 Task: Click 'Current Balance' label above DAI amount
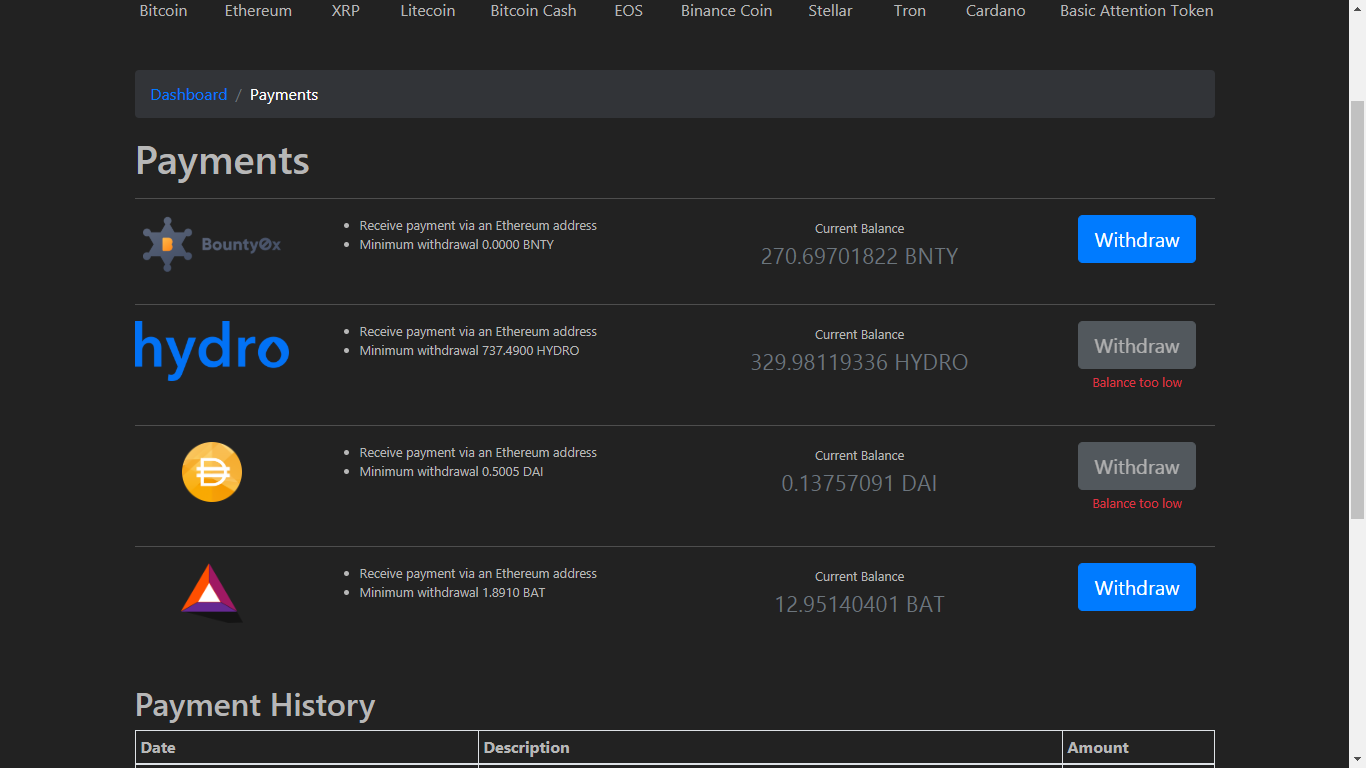860,456
